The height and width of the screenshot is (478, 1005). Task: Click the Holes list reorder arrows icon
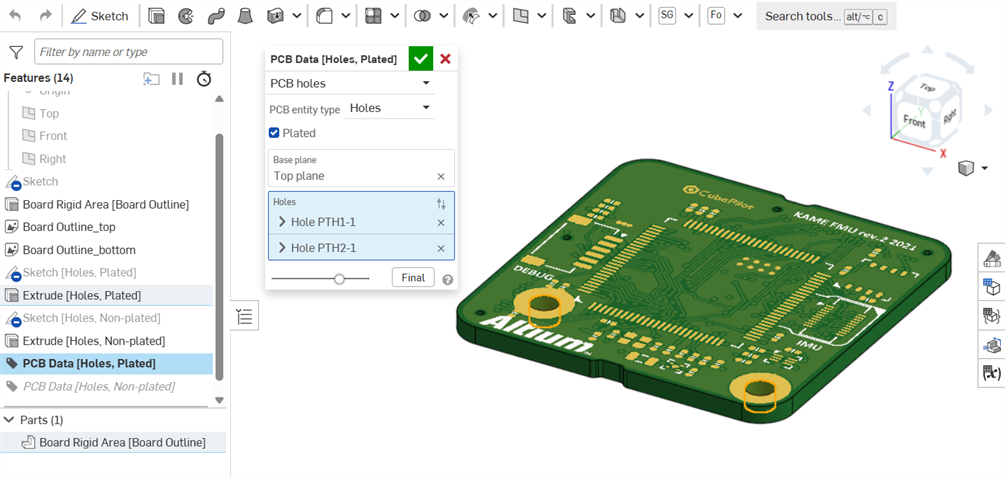441,204
